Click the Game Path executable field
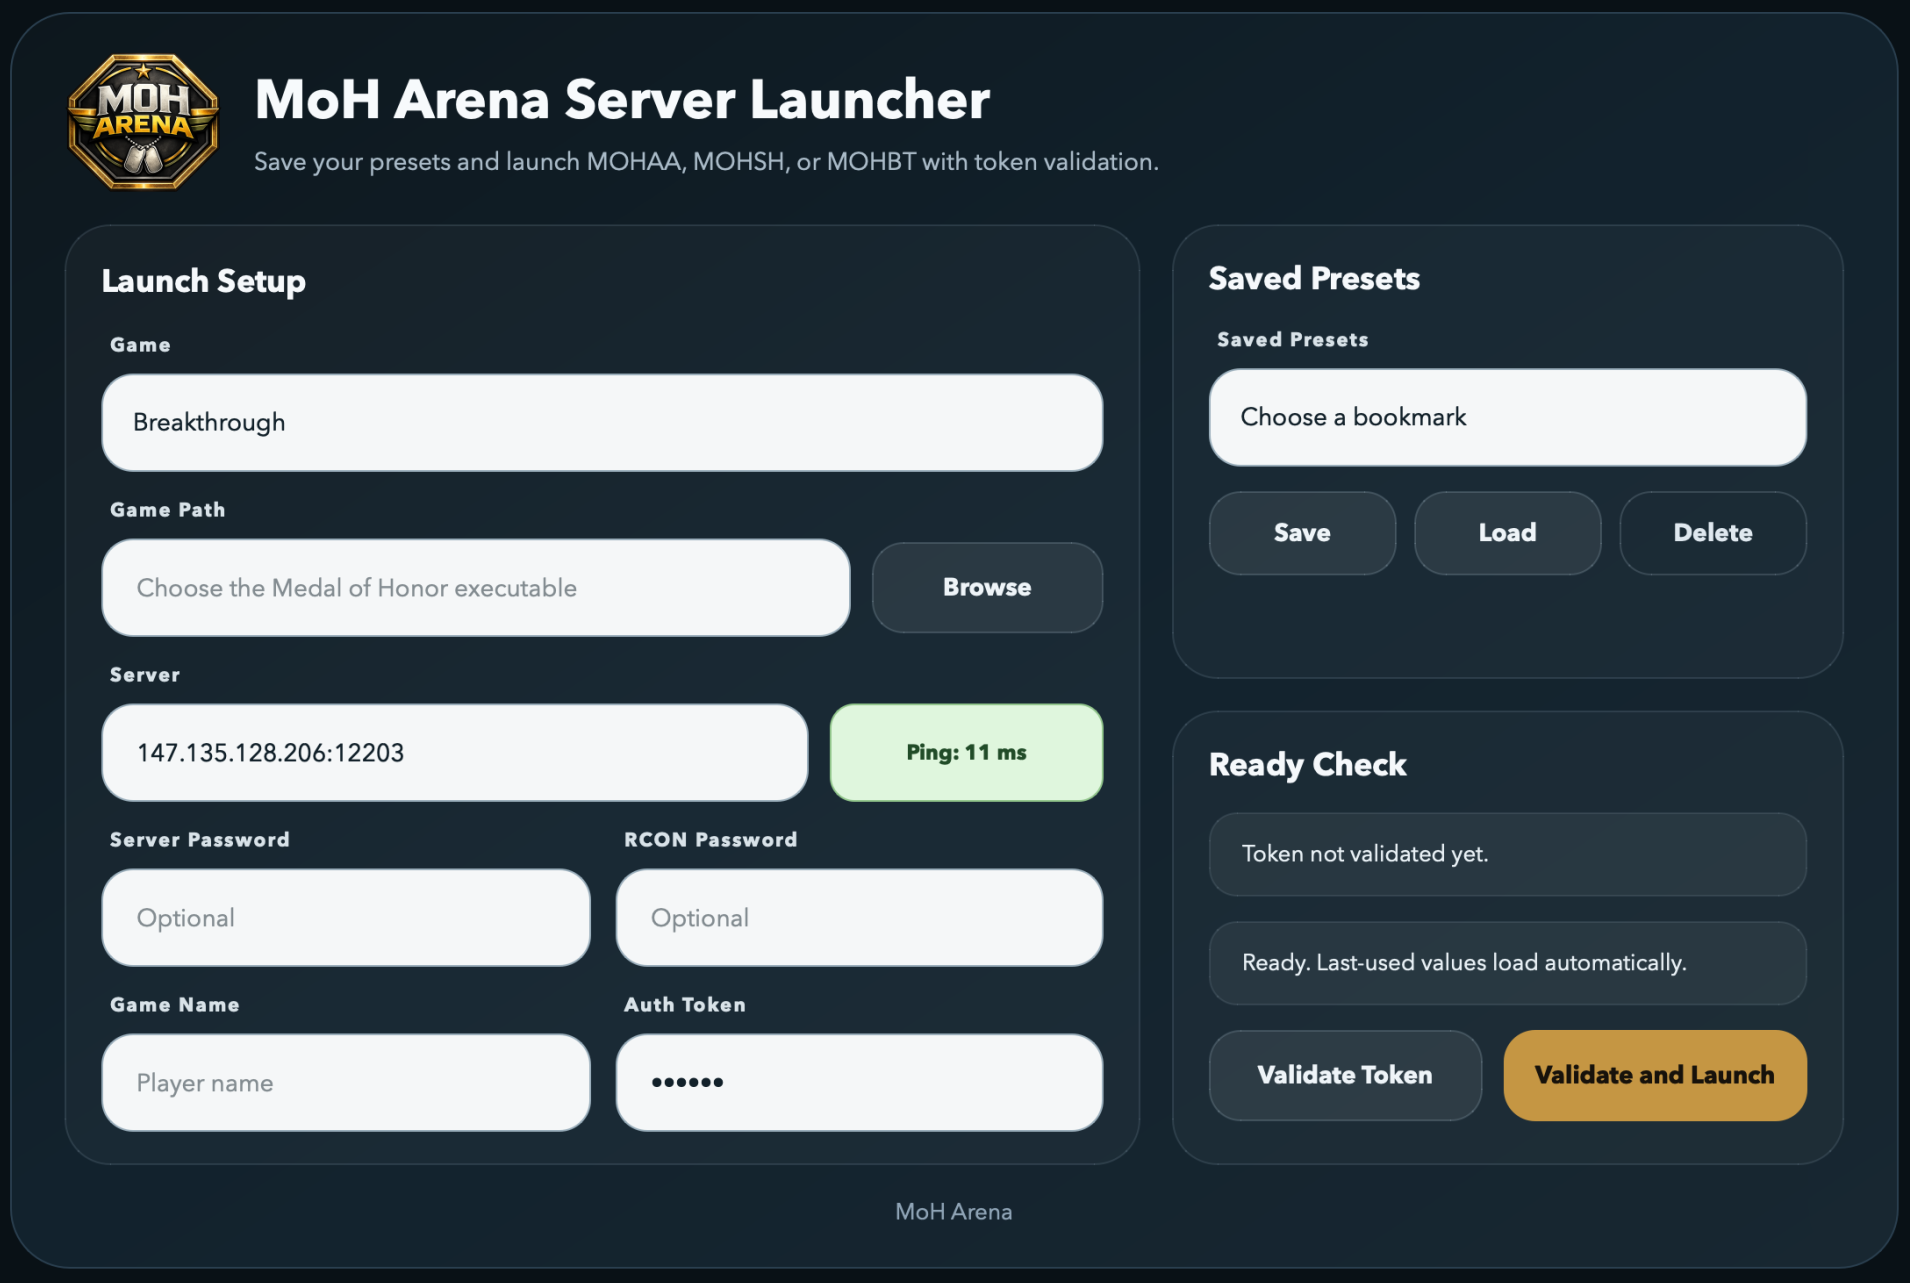This screenshot has width=1910, height=1283. (x=474, y=588)
